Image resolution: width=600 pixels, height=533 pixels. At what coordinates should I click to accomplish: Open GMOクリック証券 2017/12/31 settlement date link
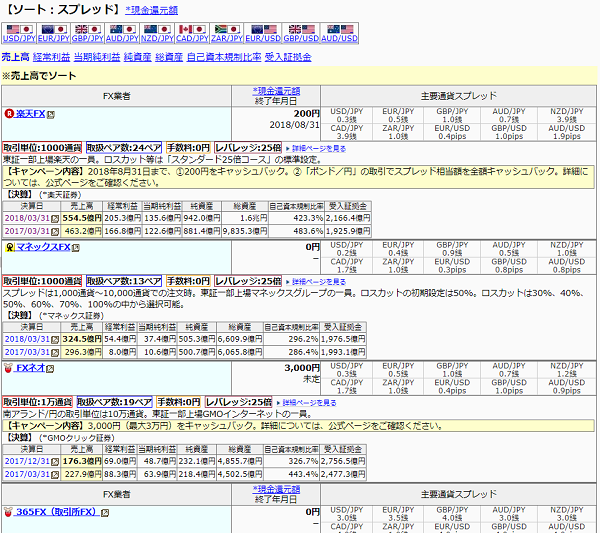click(27, 461)
